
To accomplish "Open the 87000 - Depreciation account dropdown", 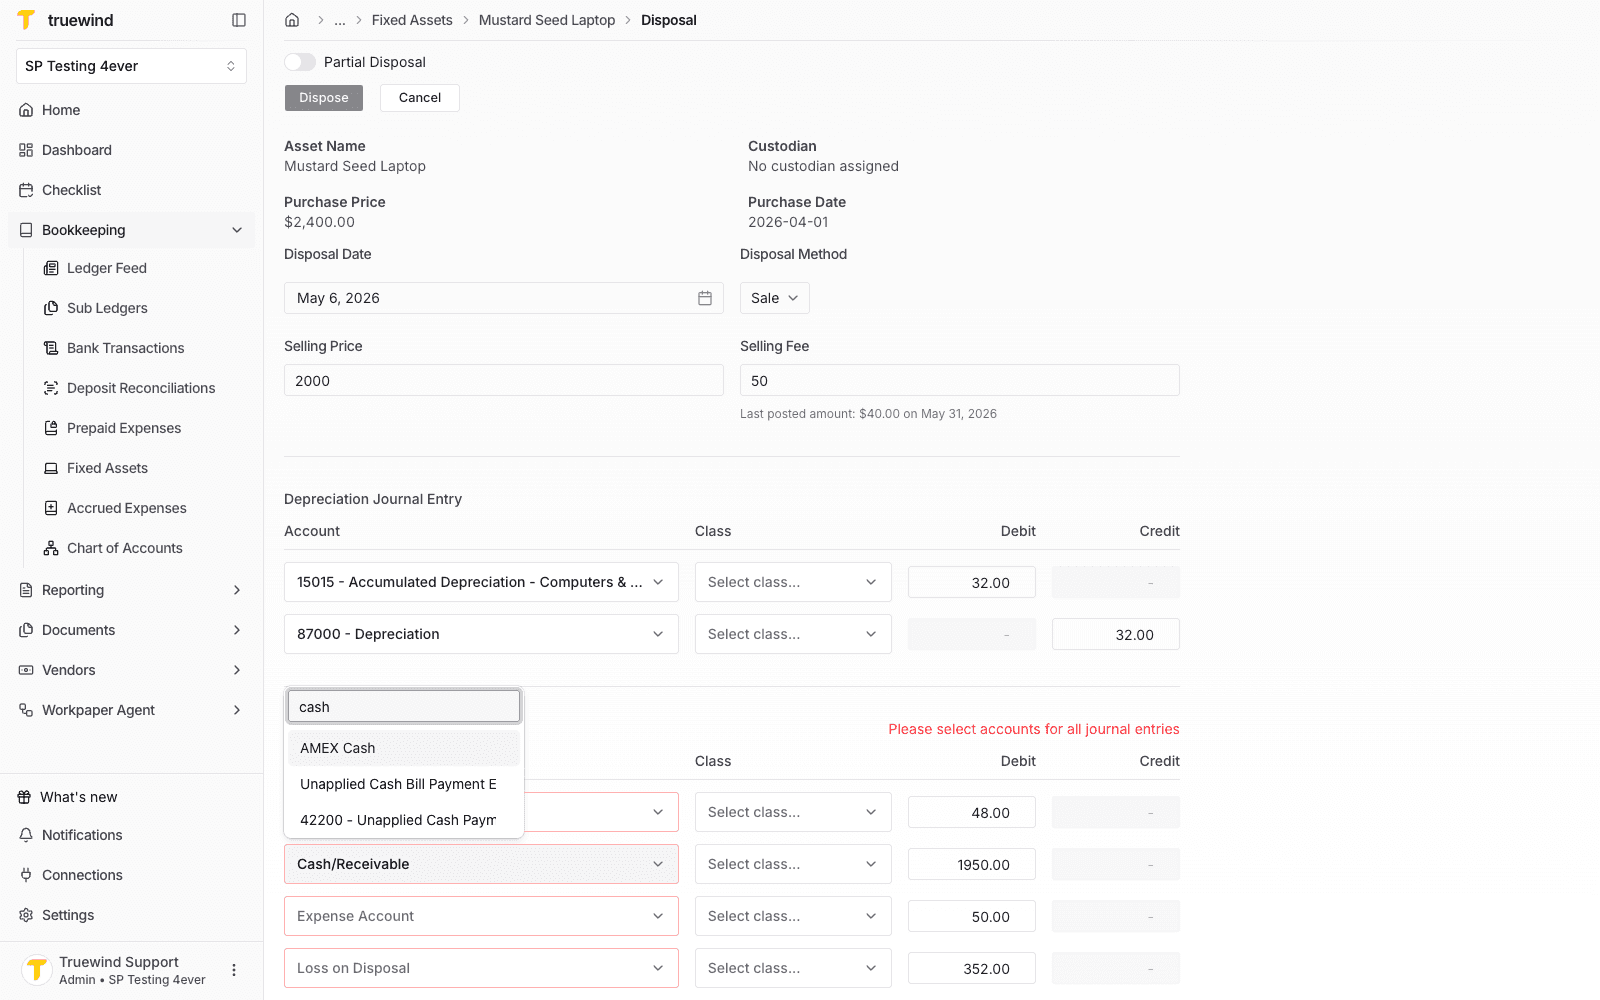I will pyautogui.click(x=481, y=634).
